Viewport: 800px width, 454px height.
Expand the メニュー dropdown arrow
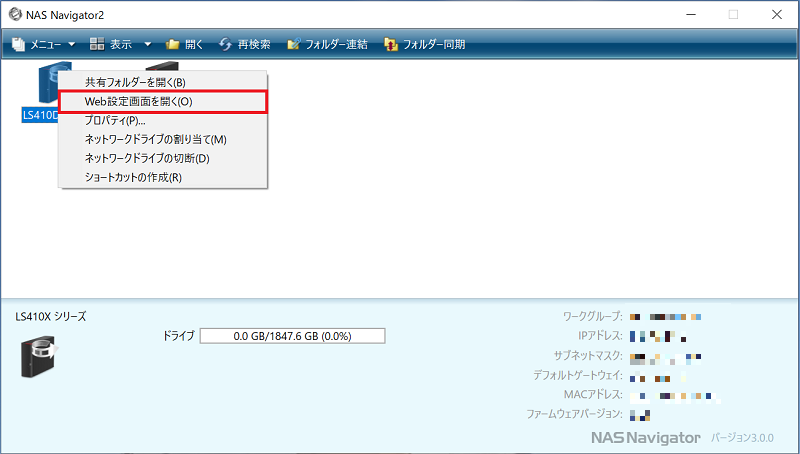(71, 44)
